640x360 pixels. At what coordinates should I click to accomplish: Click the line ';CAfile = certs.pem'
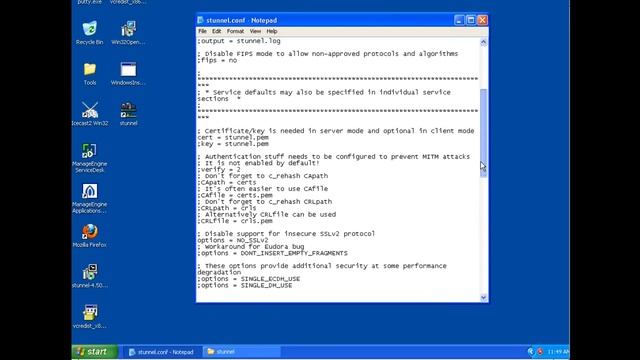(x=235, y=195)
